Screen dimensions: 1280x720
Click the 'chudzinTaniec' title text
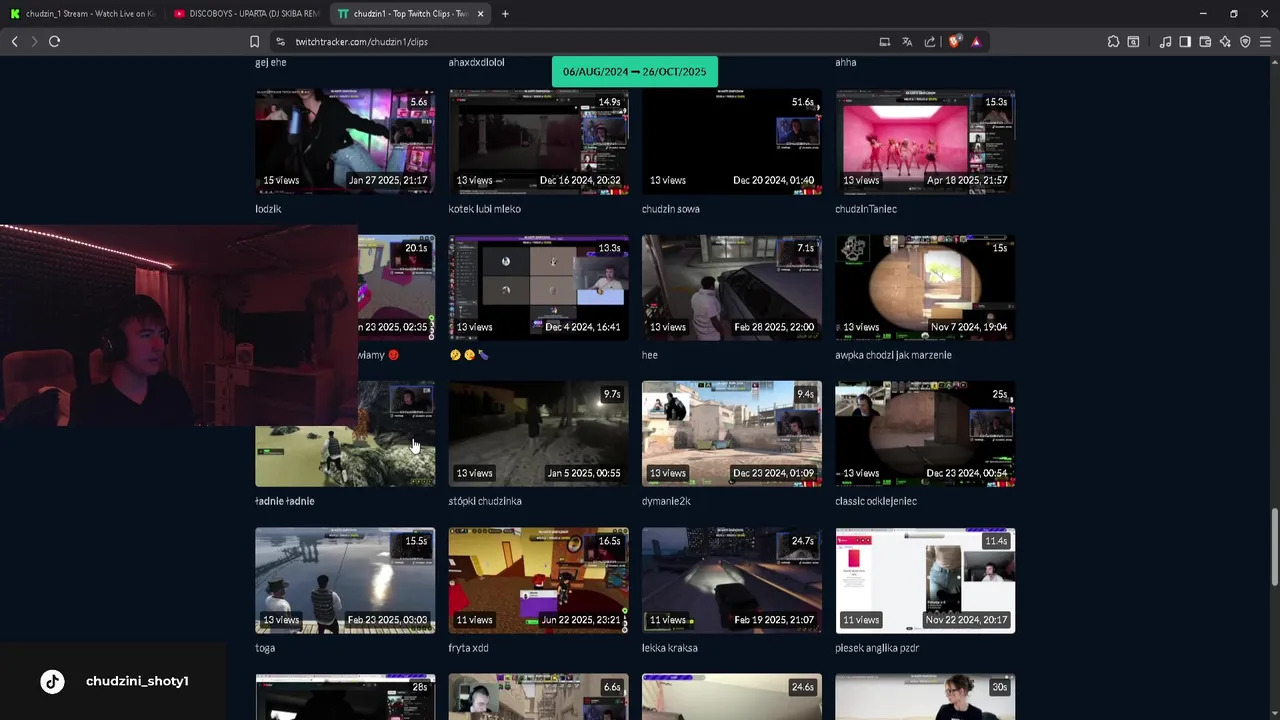[x=866, y=209]
